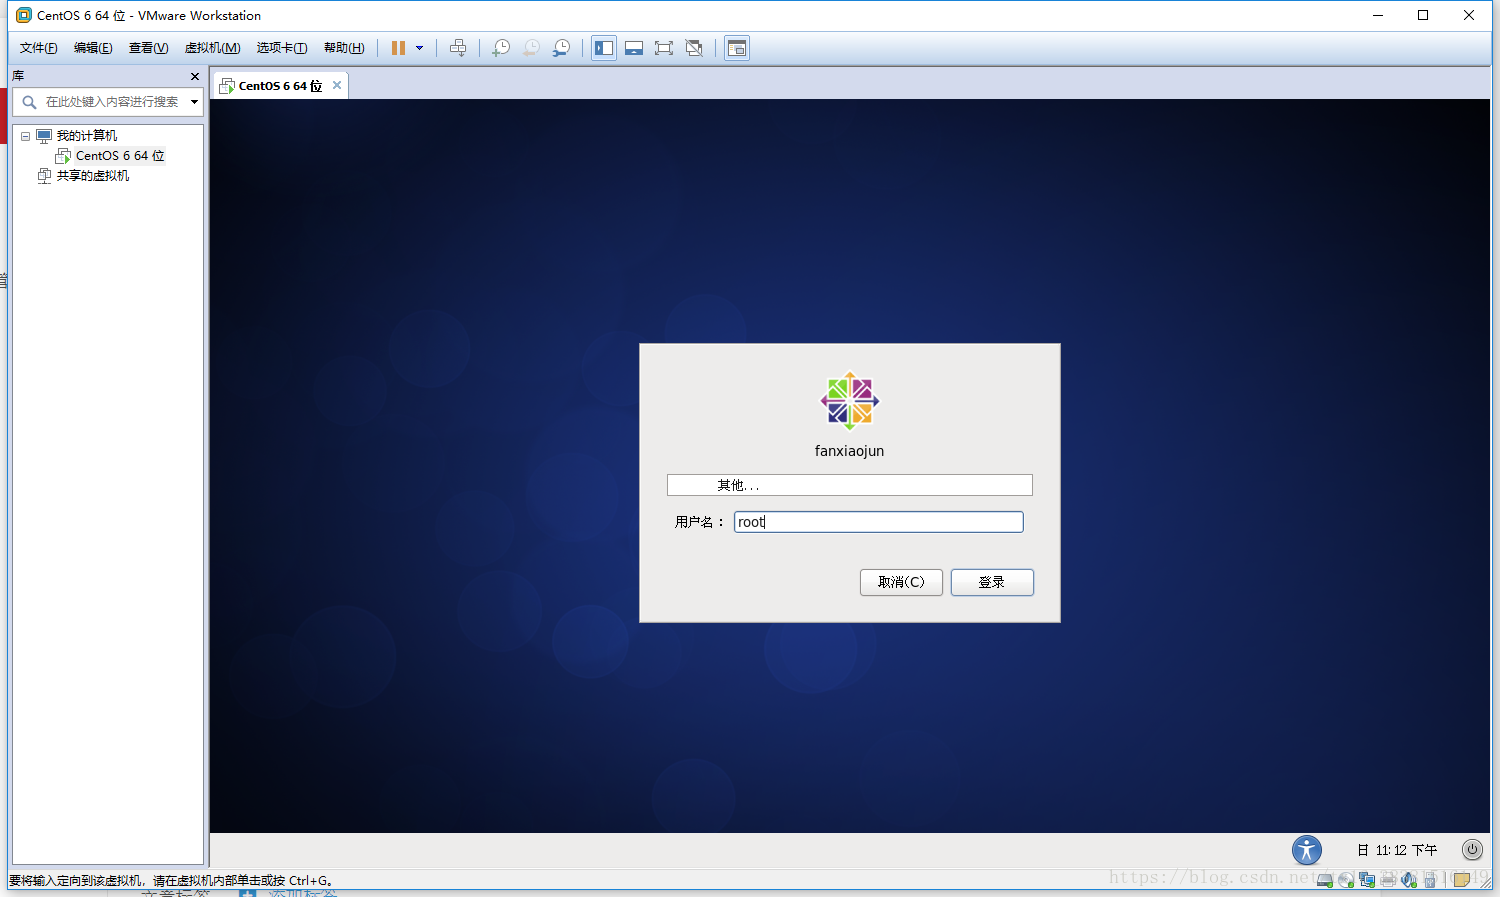Select 我的计算机 in the library tree
Viewport: 1500px width, 897px height.
(87, 136)
